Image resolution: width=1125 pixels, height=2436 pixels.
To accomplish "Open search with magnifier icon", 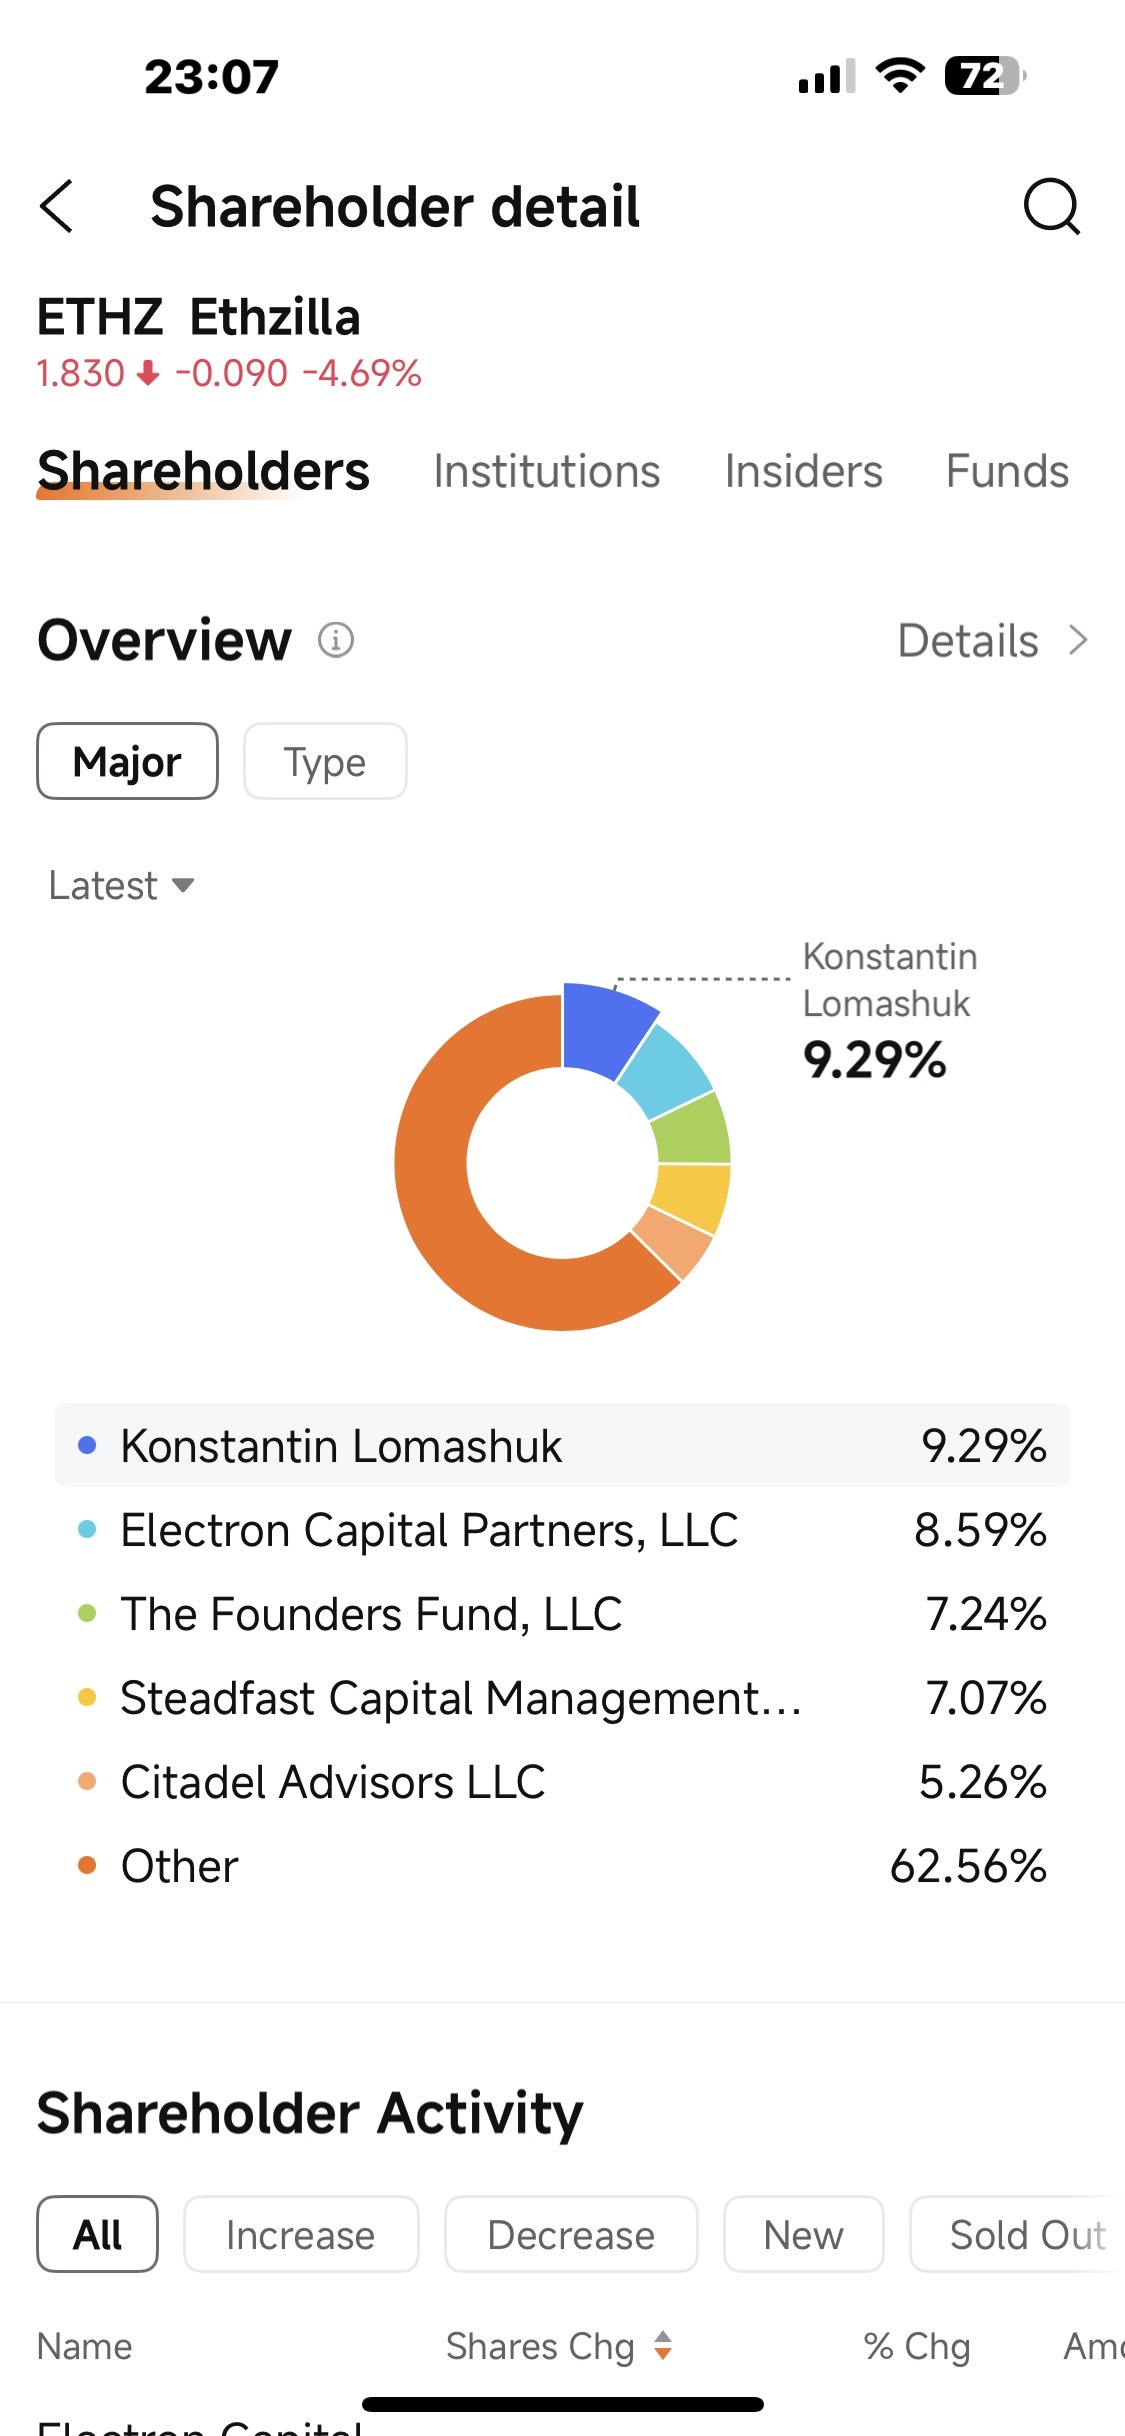I will 1052,206.
